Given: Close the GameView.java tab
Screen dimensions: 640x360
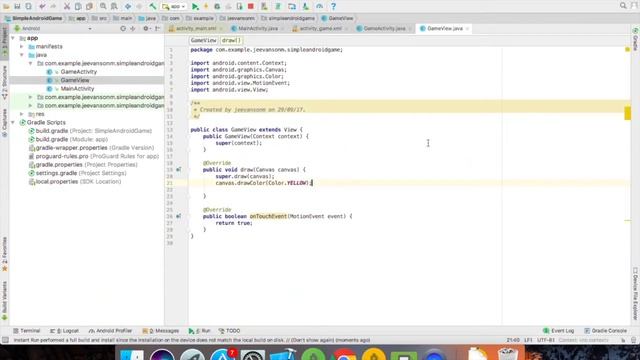Looking at the screenshot, I should coord(467,29).
